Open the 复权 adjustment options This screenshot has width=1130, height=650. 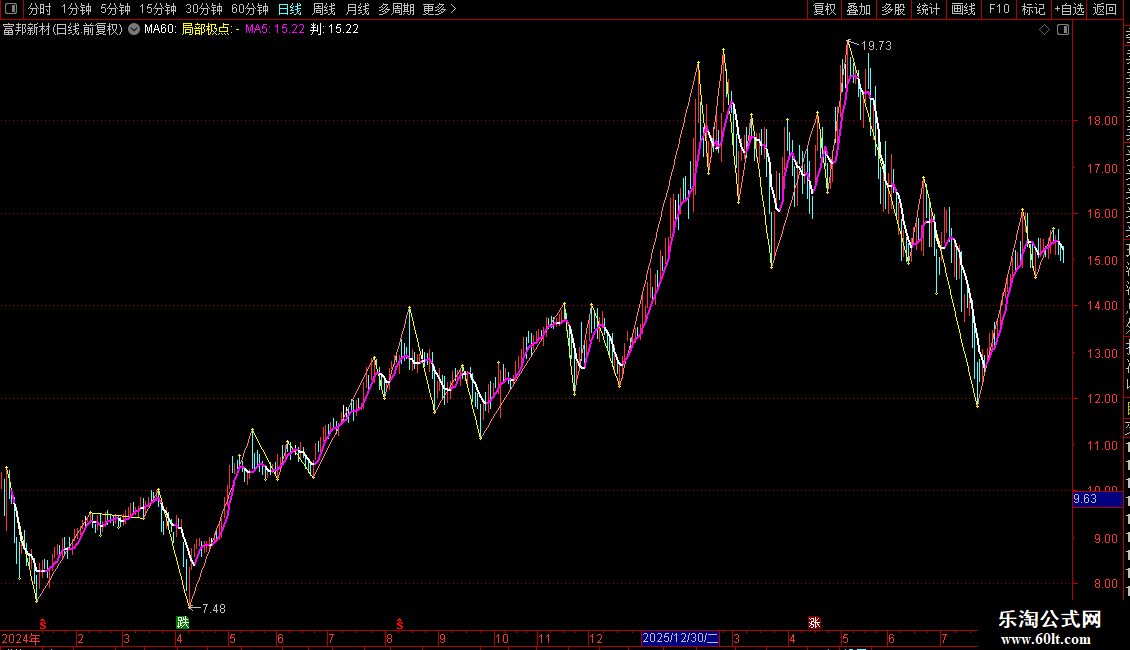[x=824, y=9]
